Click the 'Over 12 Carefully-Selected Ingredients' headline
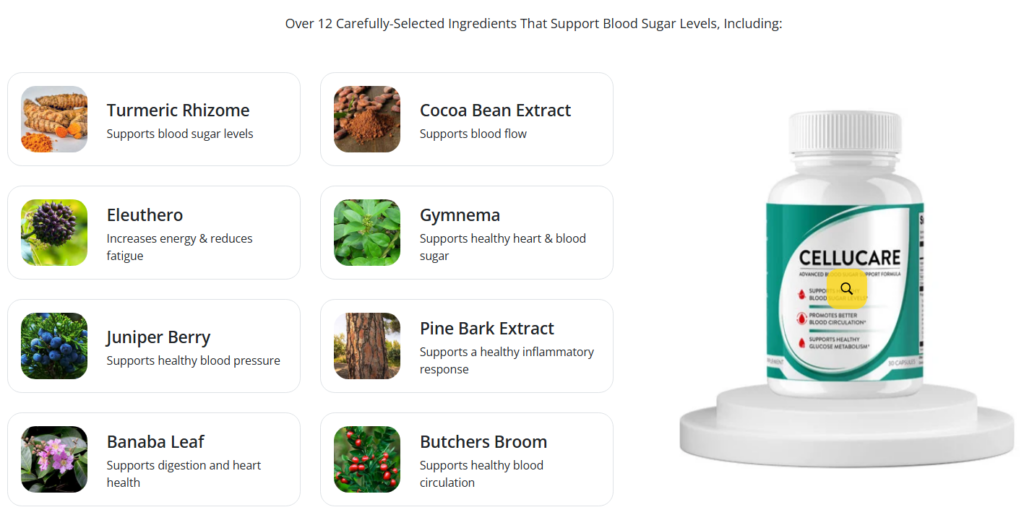Screen dimensions: 1024x515 tap(533, 23)
